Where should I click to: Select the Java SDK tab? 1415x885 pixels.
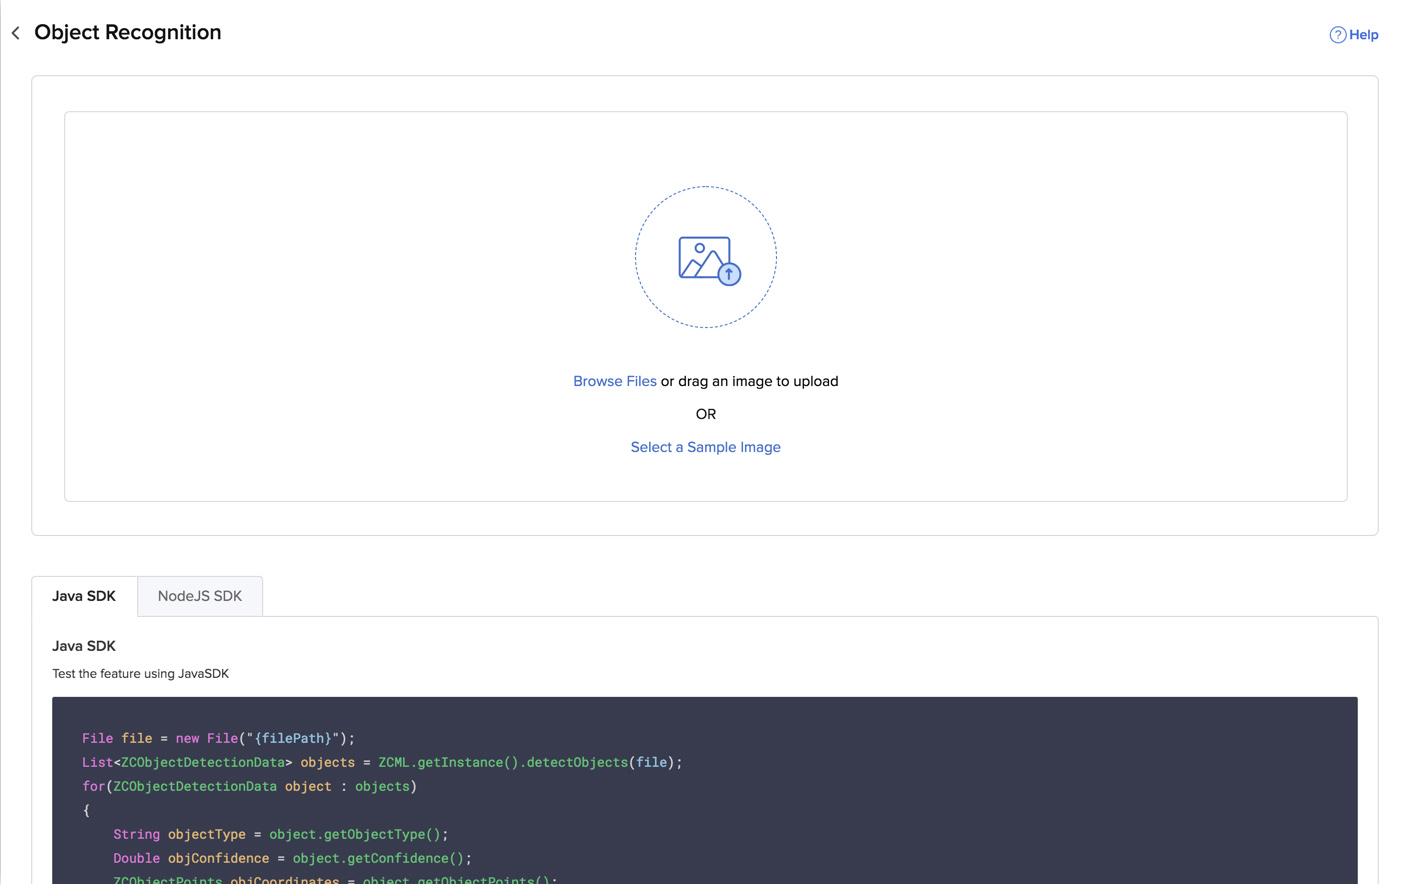(x=84, y=596)
